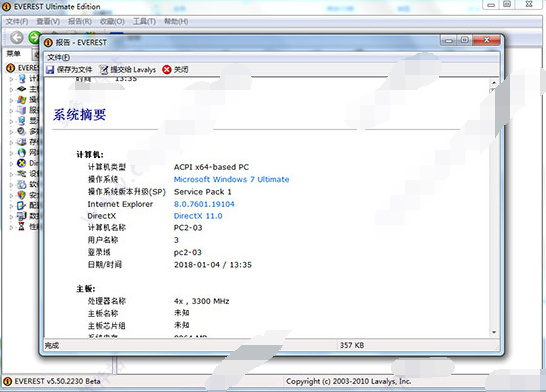546x392 pixels.
Task: Open the 查看(V) view menu
Action: click(x=48, y=22)
